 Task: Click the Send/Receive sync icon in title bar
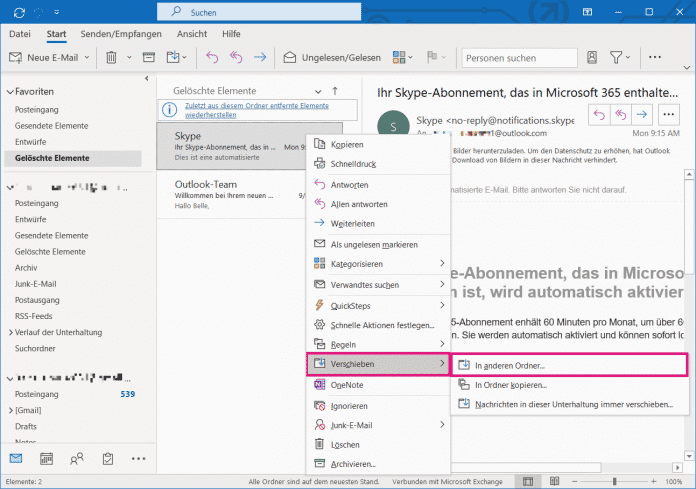19,12
